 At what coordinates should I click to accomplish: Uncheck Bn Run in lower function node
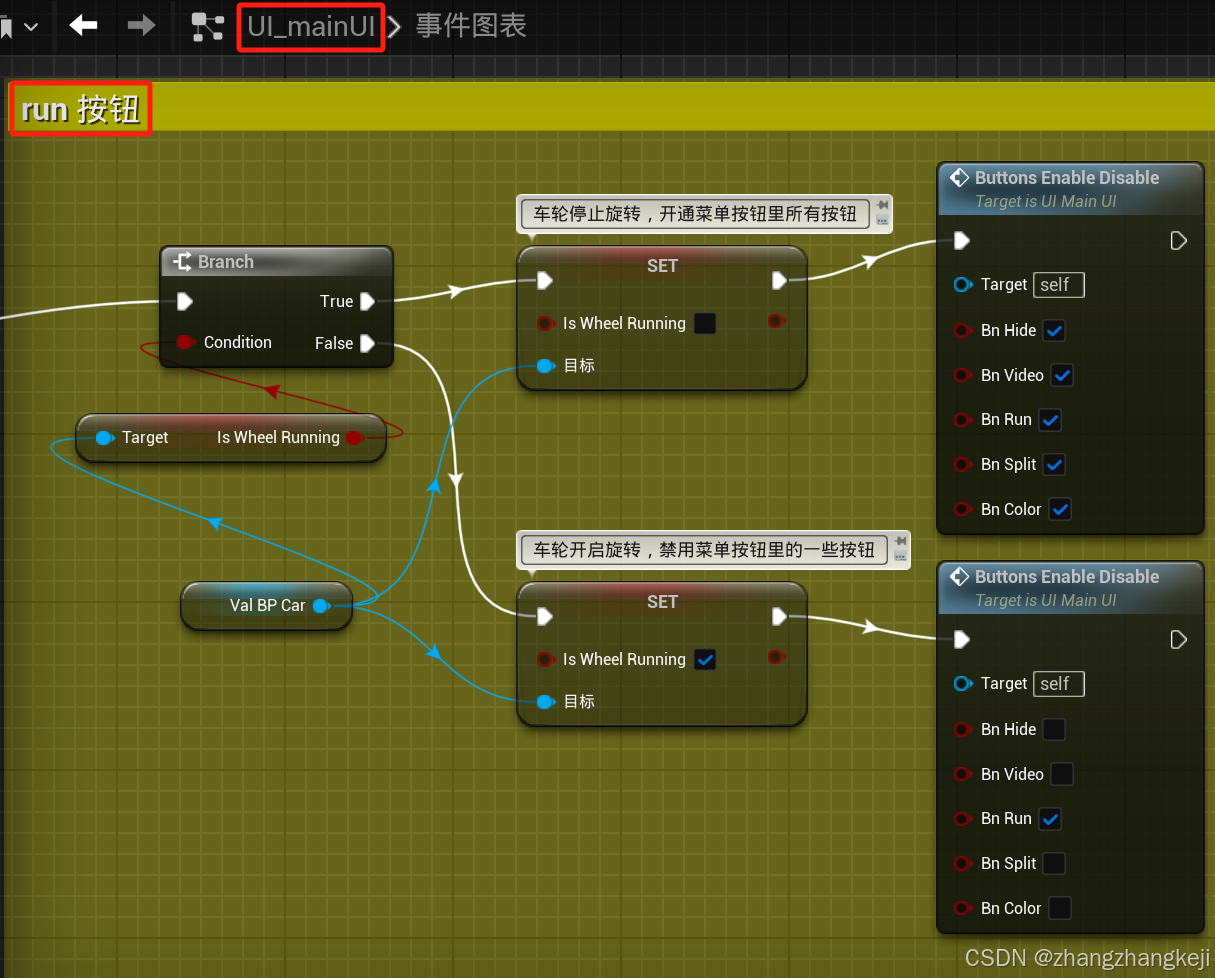tap(1050, 819)
